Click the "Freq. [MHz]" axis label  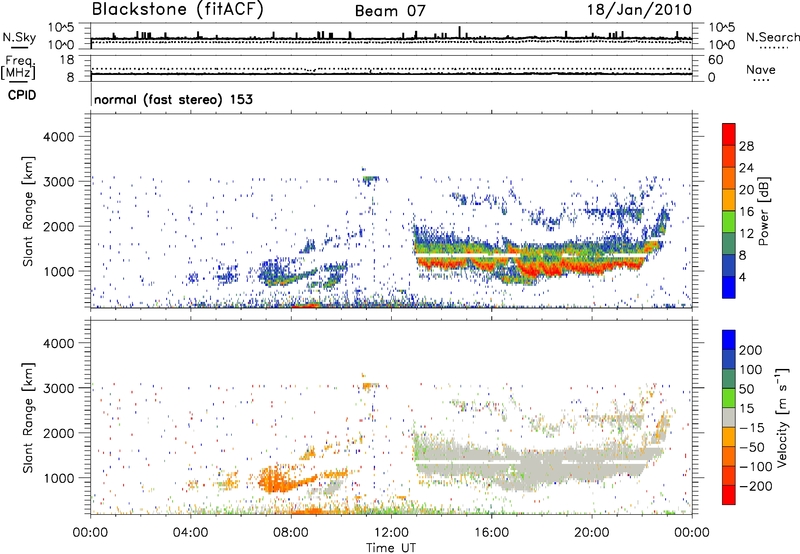(x=18, y=67)
